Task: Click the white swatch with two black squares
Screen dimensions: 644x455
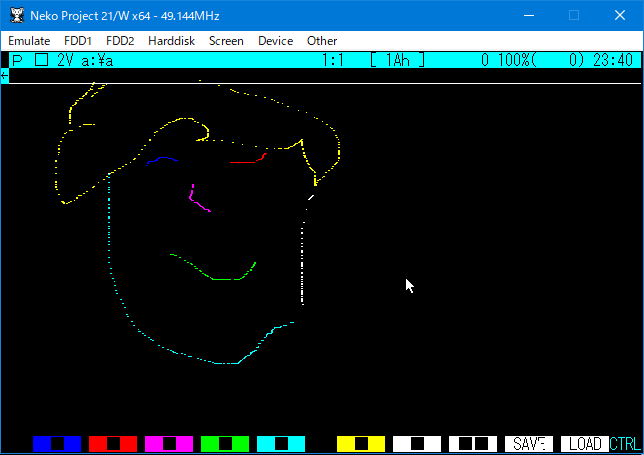Action: (473, 443)
